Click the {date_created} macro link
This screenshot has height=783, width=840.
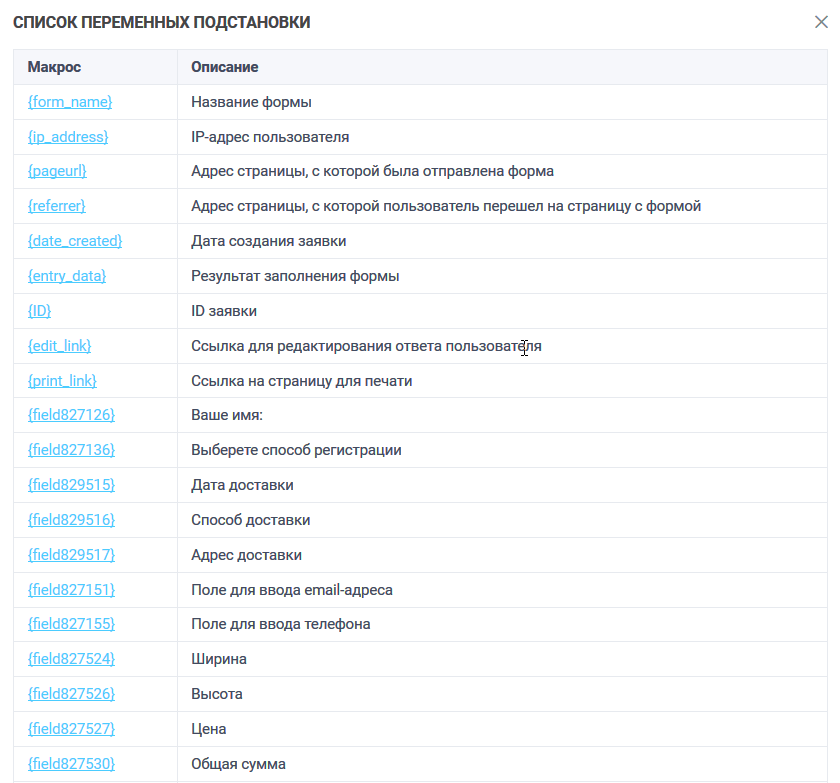click(75, 241)
